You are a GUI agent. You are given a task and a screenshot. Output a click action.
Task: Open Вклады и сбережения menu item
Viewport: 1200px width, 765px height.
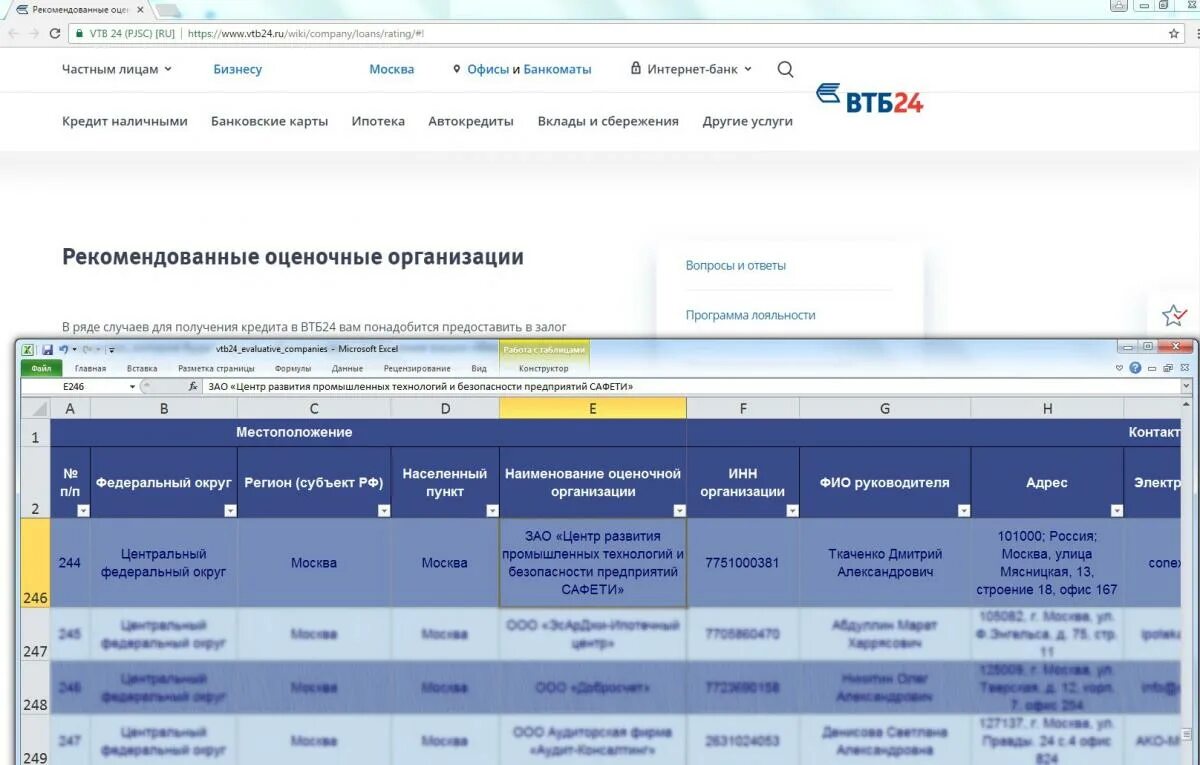tap(608, 121)
